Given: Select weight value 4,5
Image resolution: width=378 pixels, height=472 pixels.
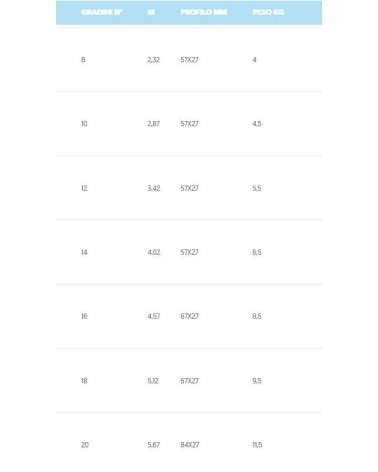Looking at the screenshot, I should pyautogui.click(x=257, y=124).
